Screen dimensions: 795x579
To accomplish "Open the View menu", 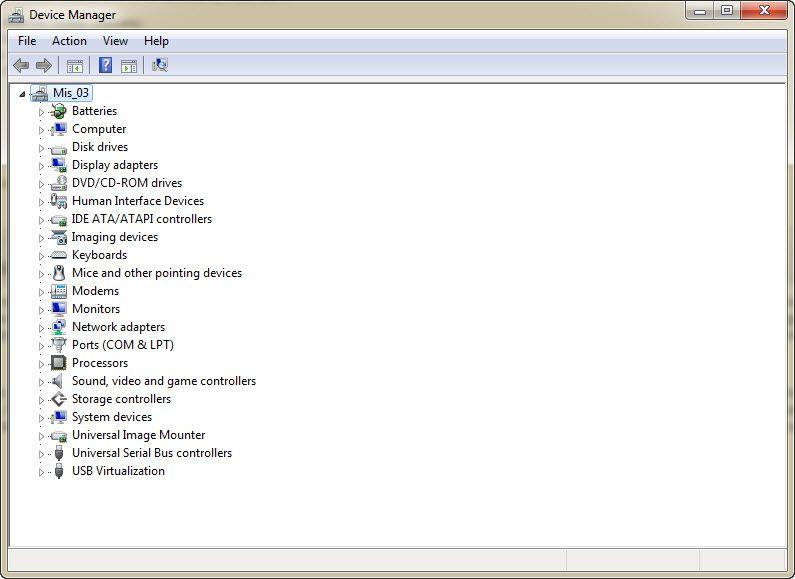I will pos(115,41).
